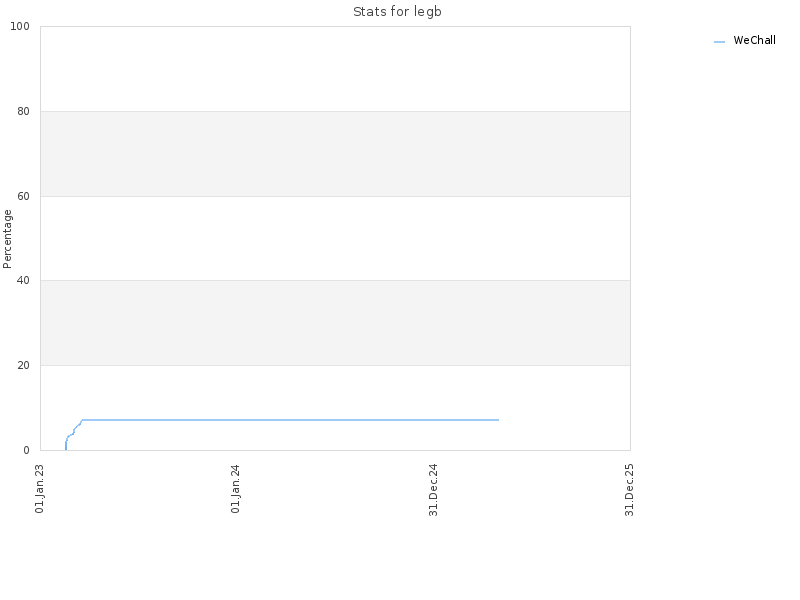
Task: Select the 80 y-axis tick label
Action: [23, 111]
